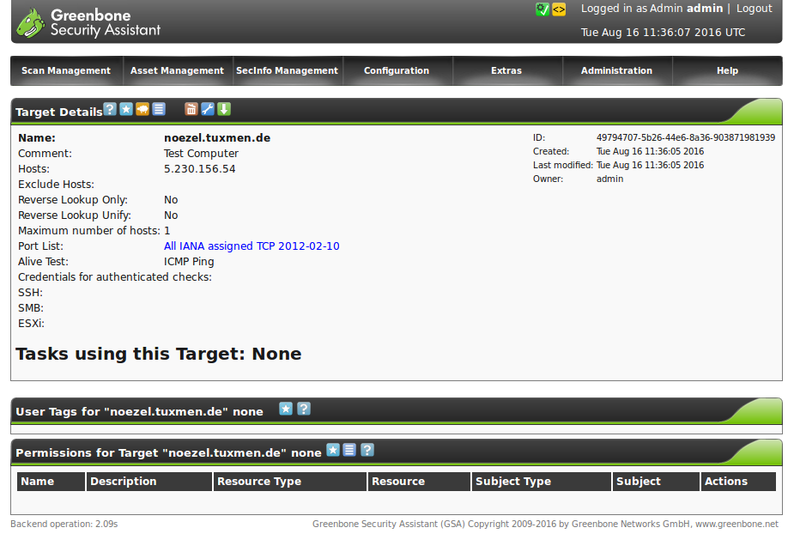Click the Greenbone Security Assistant copyright footer text

coord(545,524)
